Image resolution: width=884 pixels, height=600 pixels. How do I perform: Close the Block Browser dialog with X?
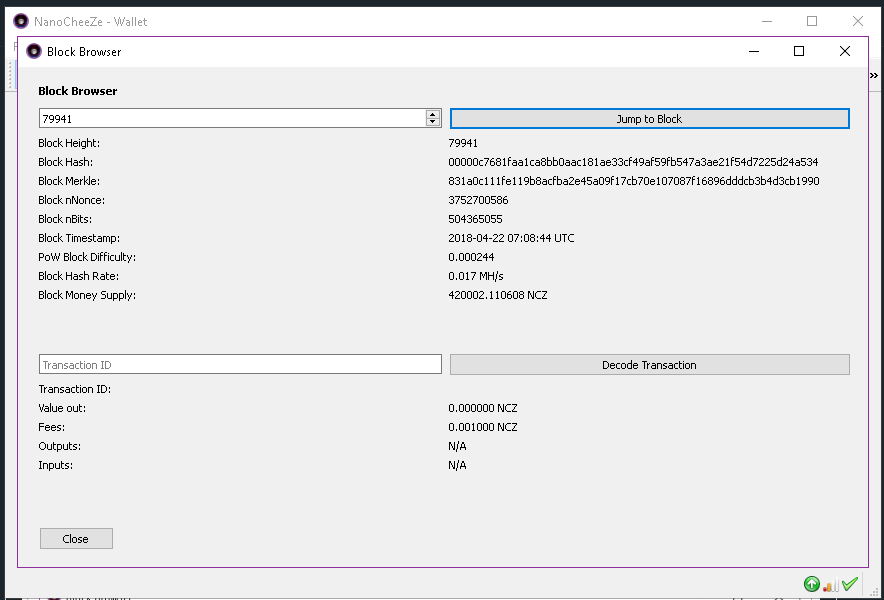pyautogui.click(x=845, y=51)
